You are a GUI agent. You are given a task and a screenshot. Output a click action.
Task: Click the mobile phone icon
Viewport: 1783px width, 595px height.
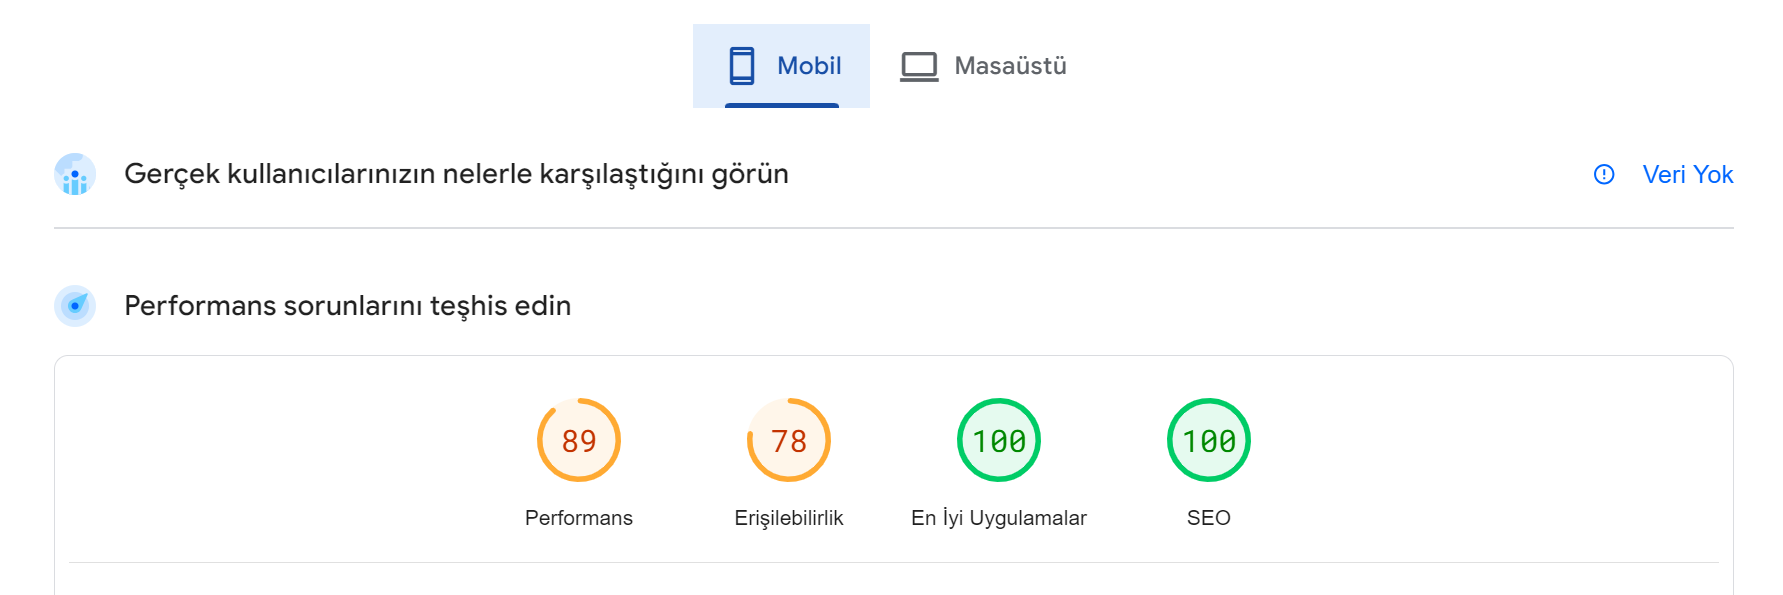[x=741, y=66]
